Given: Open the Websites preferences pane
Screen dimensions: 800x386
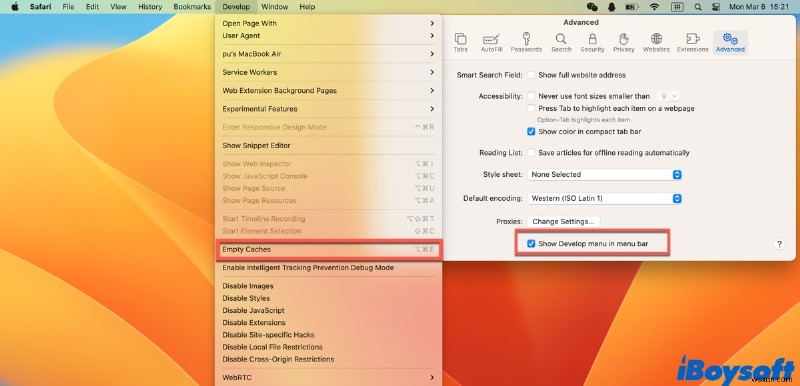Looking at the screenshot, I should 656,43.
